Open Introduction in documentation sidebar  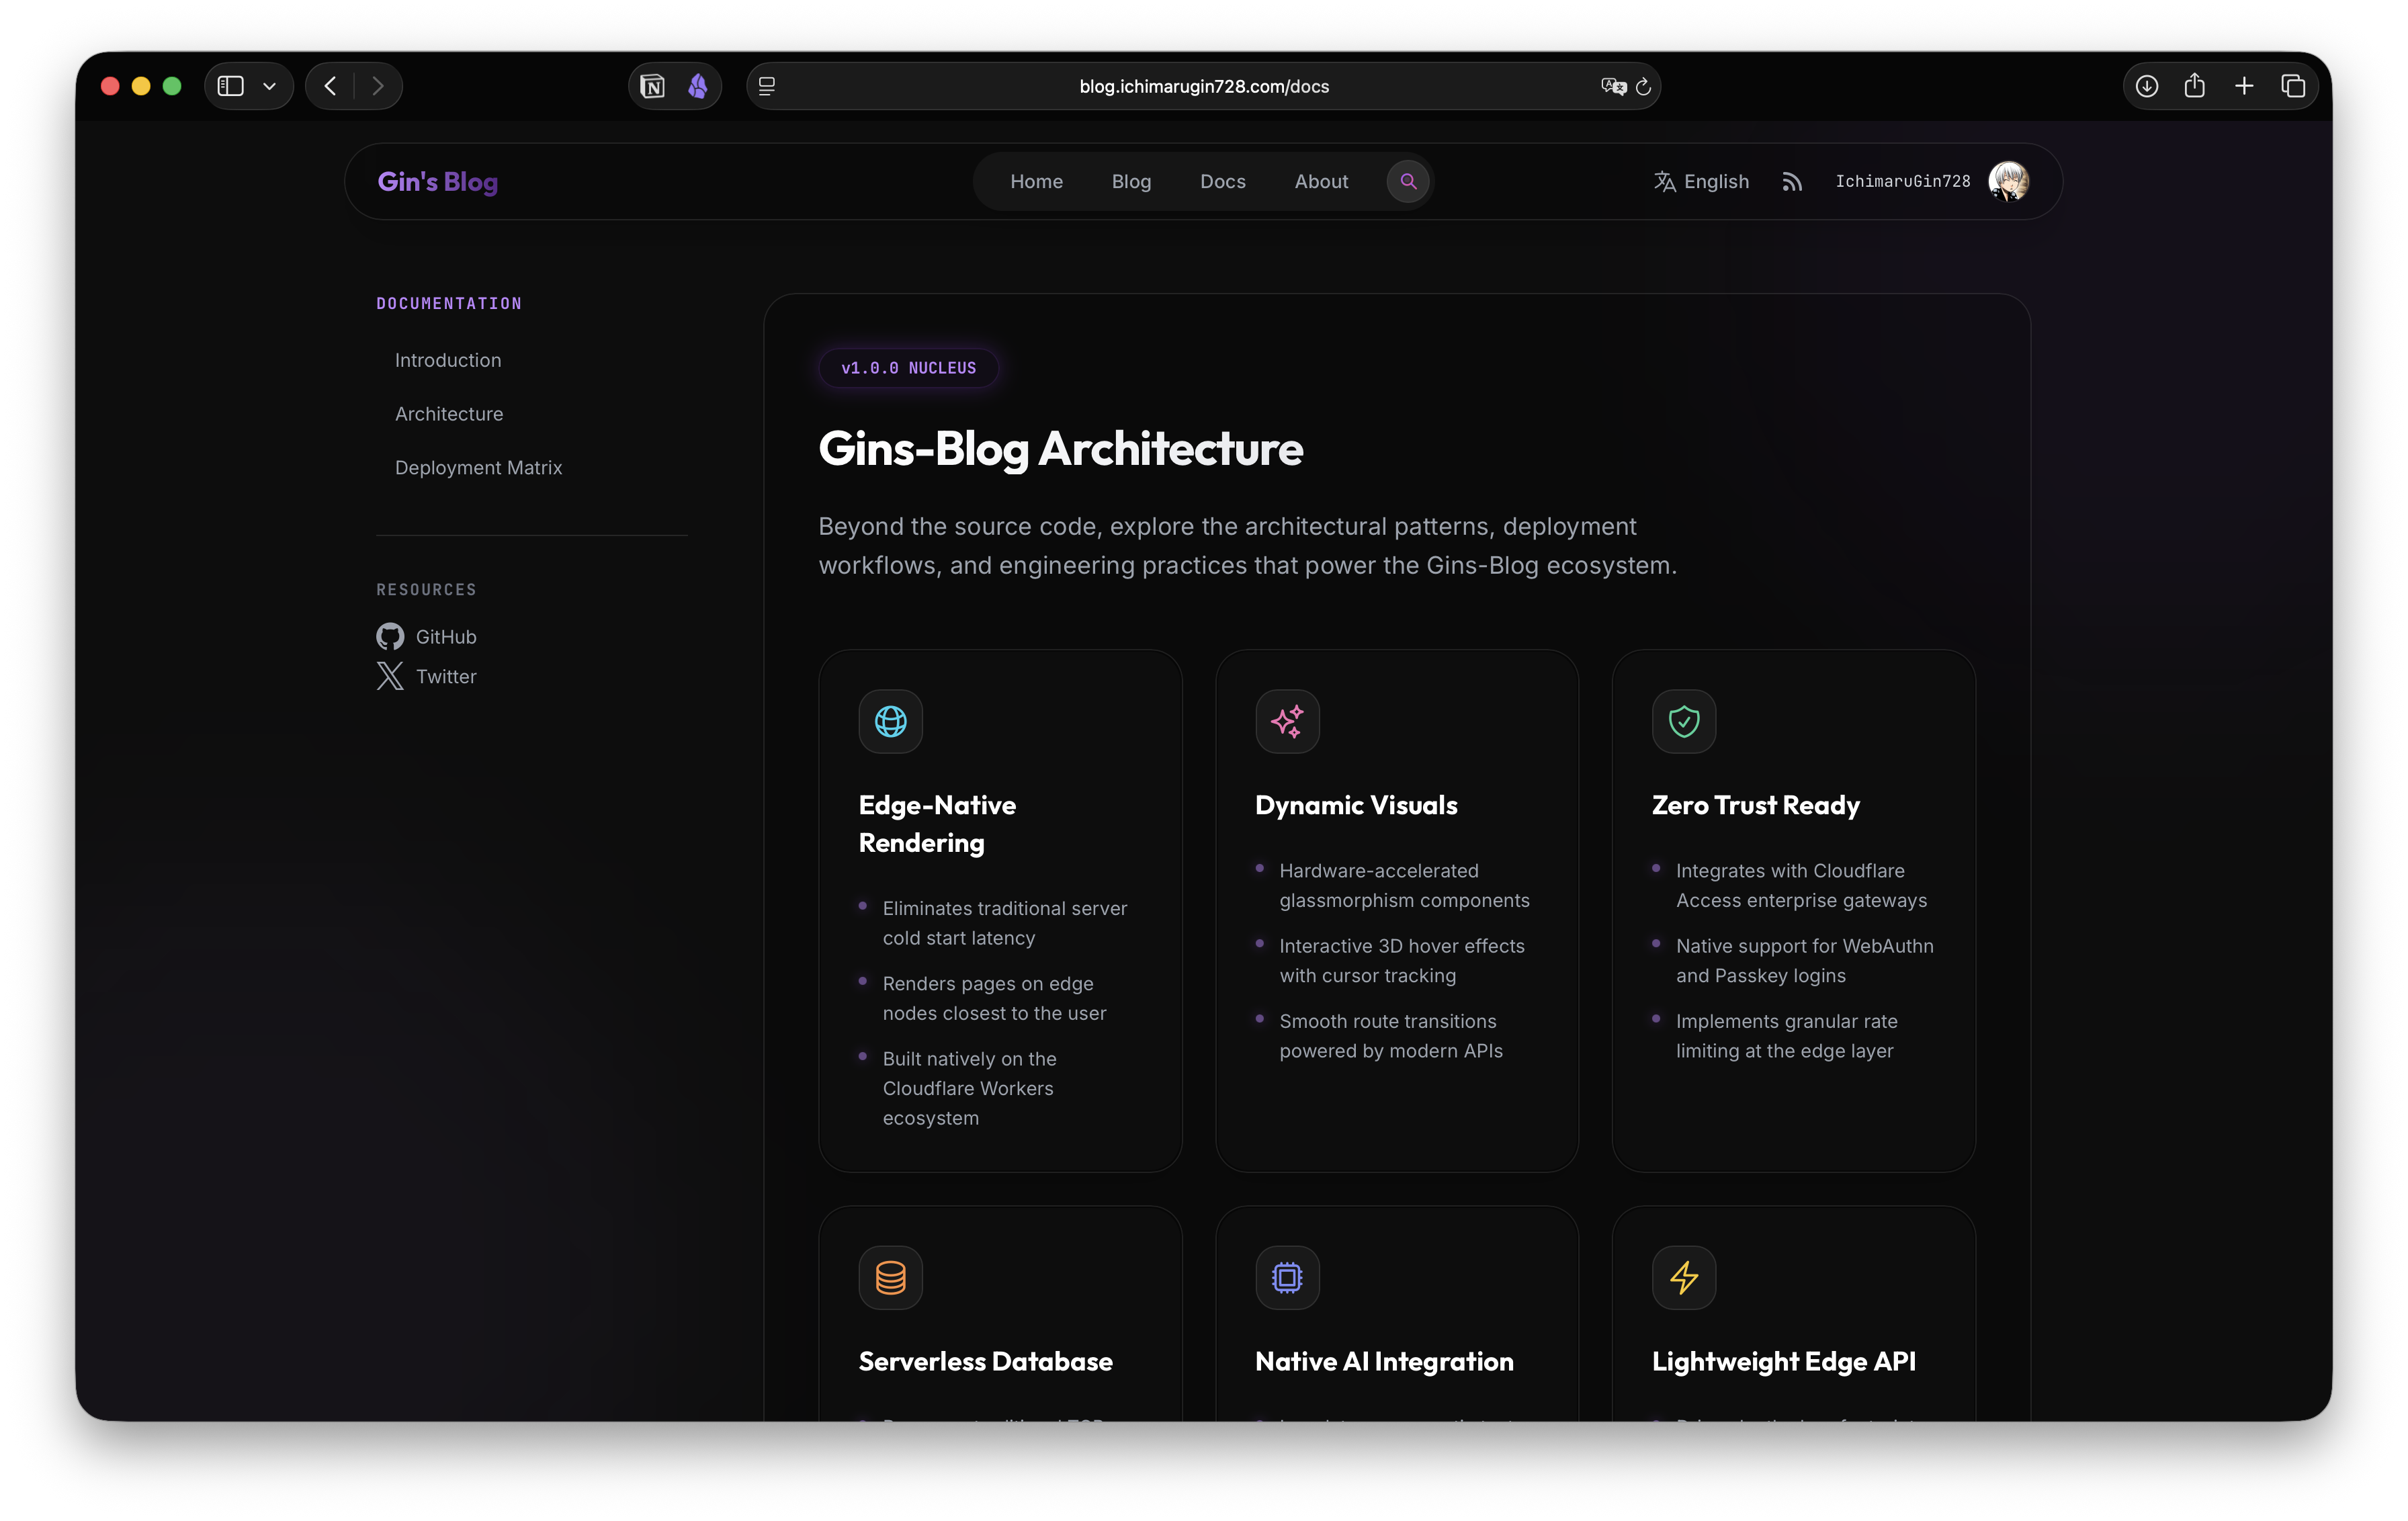pos(448,360)
